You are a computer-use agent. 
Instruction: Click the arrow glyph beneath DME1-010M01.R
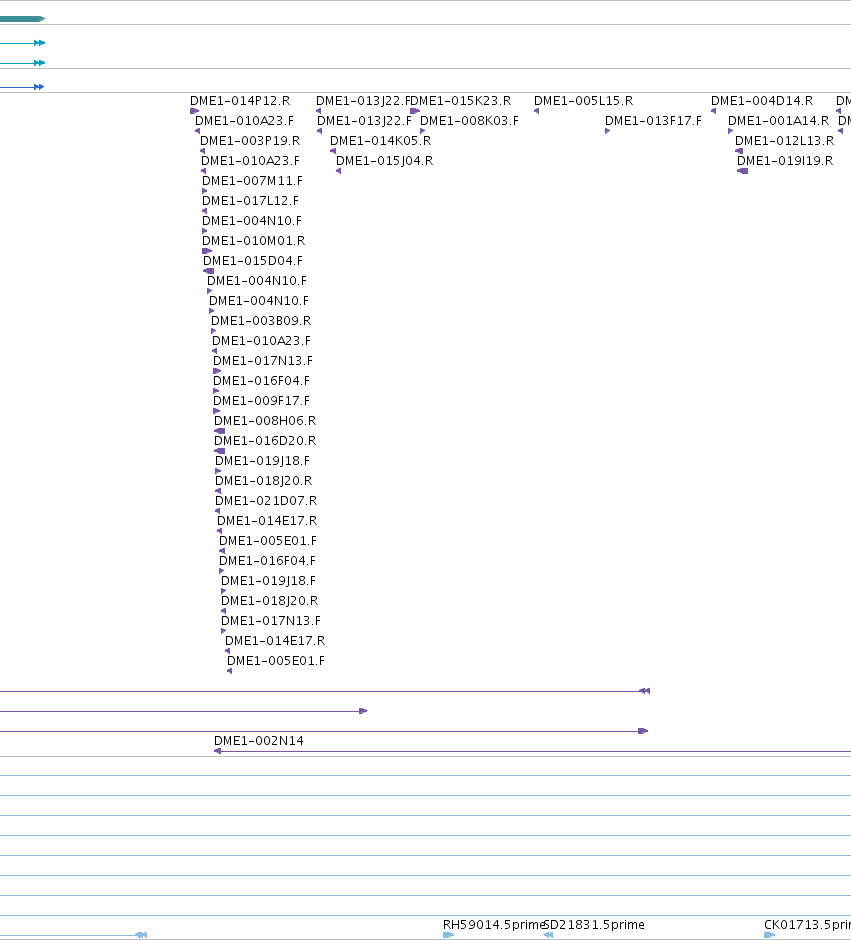[207, 251]
